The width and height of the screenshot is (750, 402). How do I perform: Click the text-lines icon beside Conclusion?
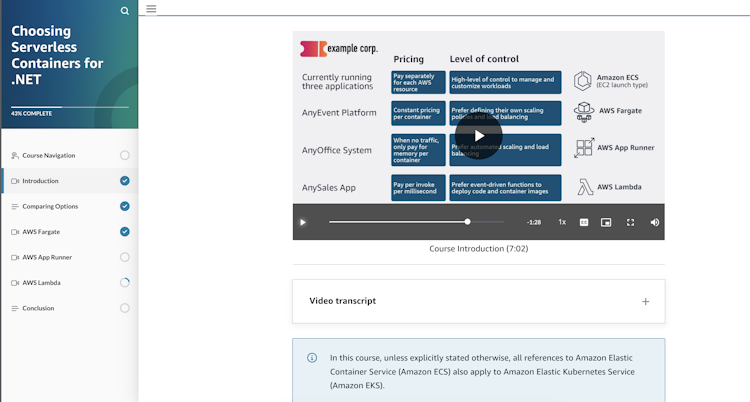click(x=15, y=308)
